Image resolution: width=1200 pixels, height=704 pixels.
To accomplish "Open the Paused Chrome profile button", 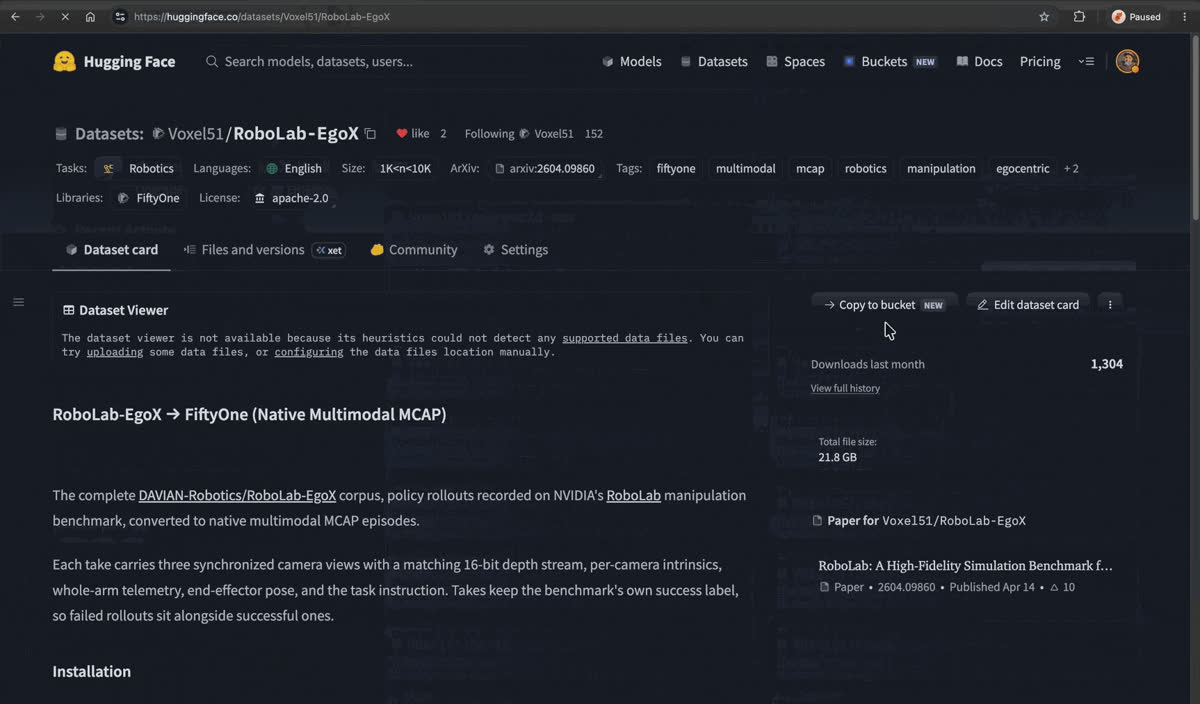I will (x=1137, y=17).
